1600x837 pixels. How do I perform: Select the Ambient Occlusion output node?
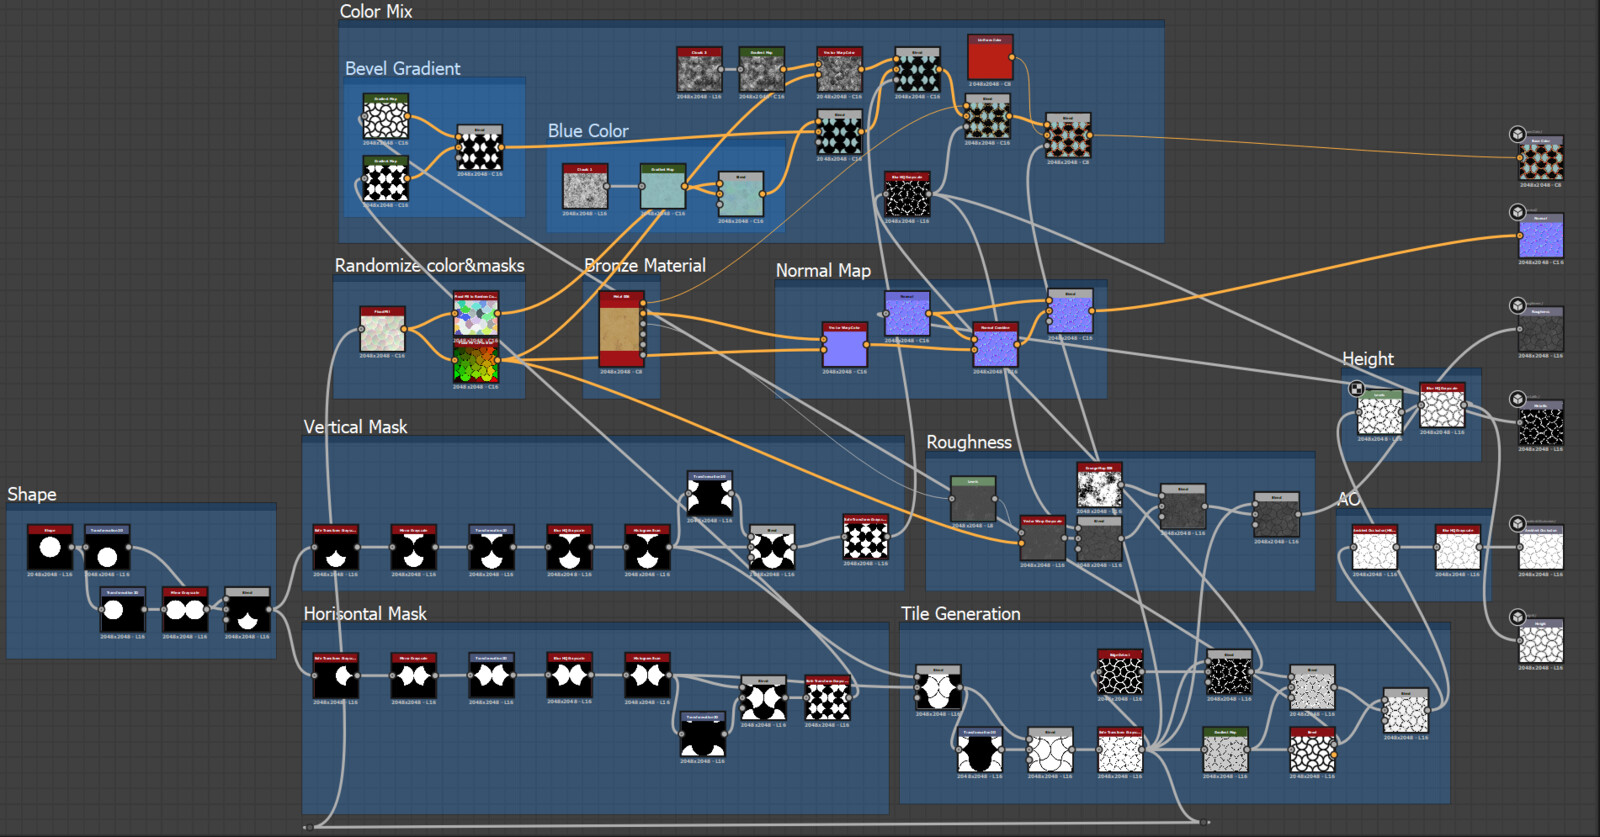point(1540,549)
